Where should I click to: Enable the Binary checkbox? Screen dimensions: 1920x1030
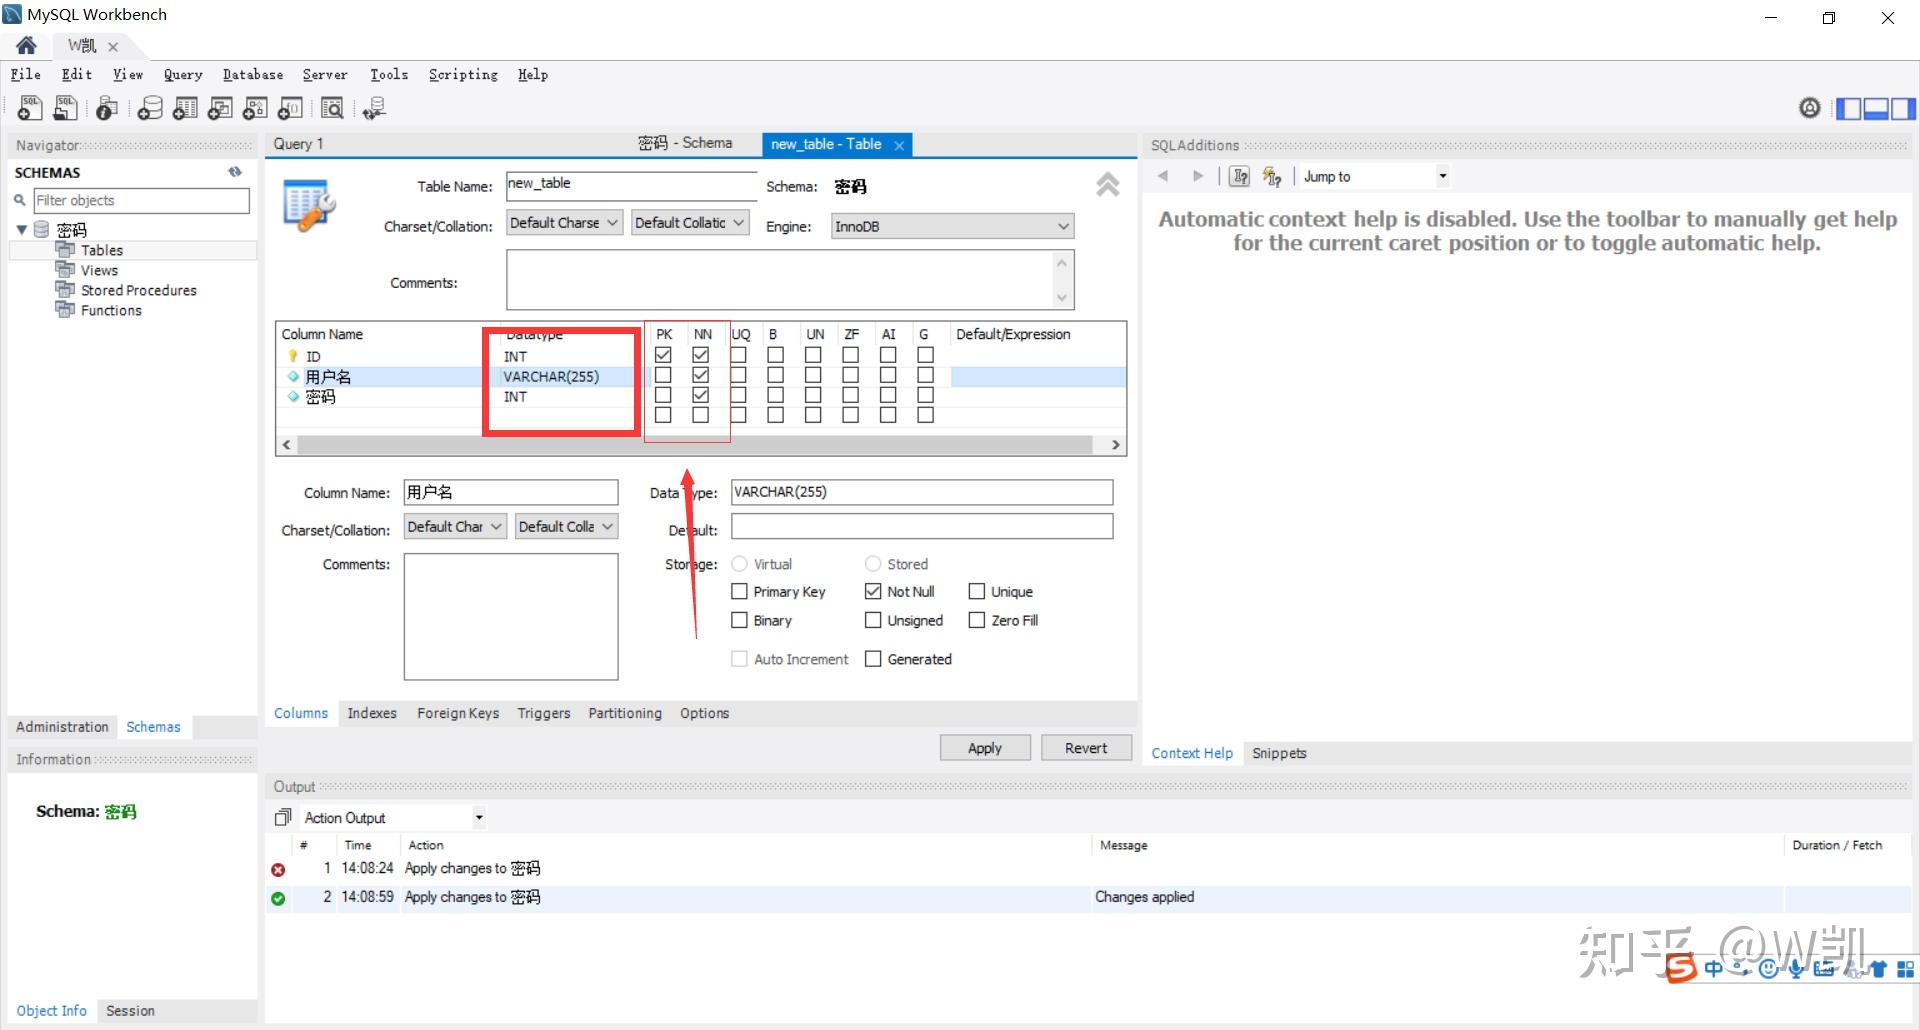point(740,620)
